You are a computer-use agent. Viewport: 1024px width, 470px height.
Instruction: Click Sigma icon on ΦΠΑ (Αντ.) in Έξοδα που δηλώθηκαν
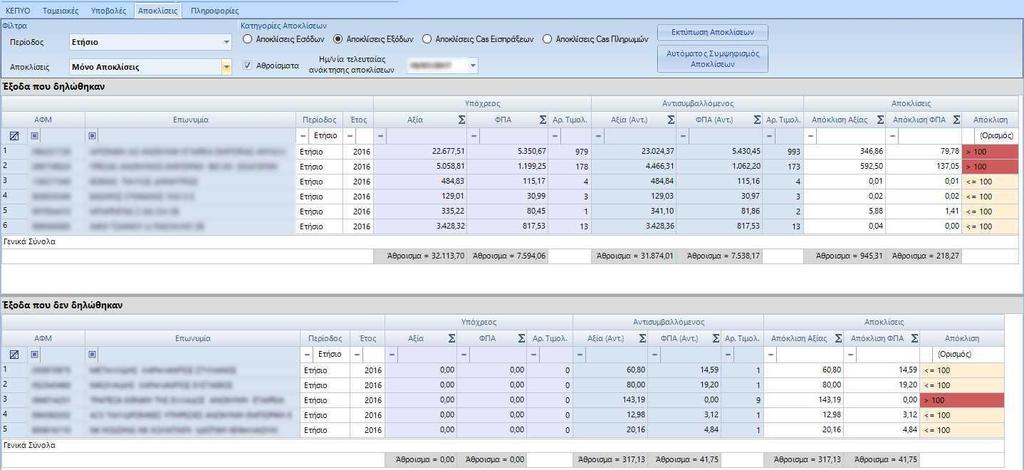(x=757, y=120)
